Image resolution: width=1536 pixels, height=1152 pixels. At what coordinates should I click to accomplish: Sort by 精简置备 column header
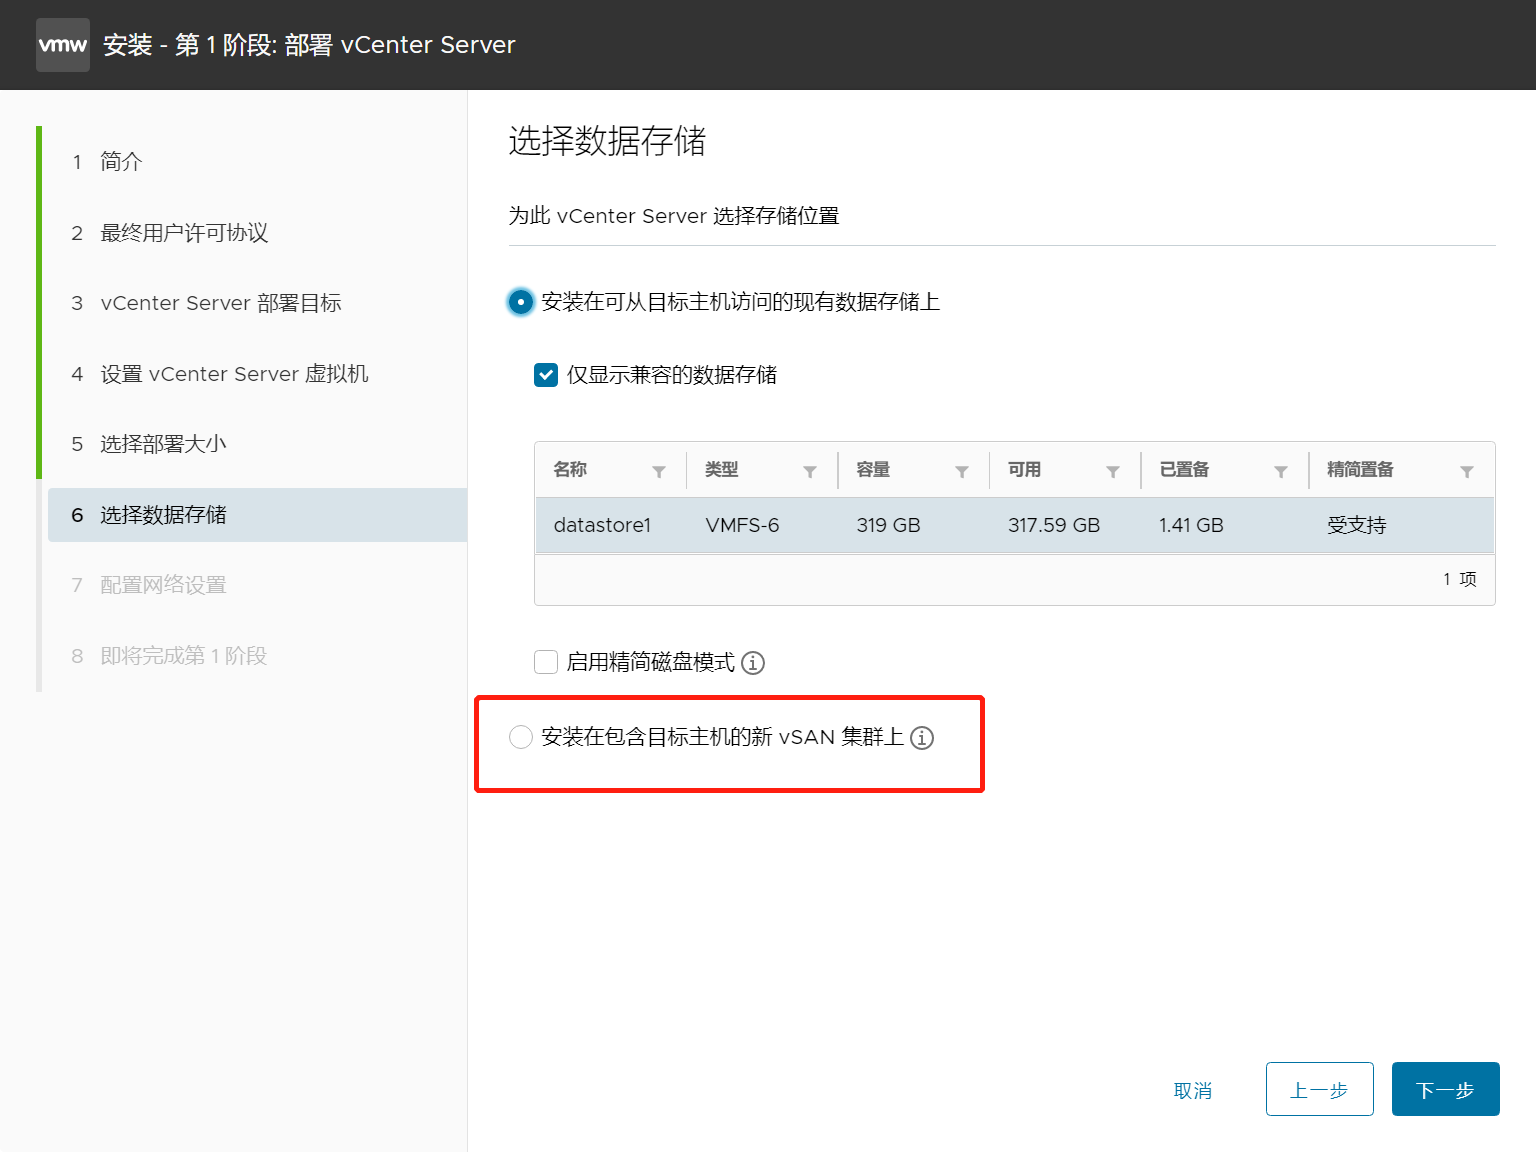(x=1360, y=470)
